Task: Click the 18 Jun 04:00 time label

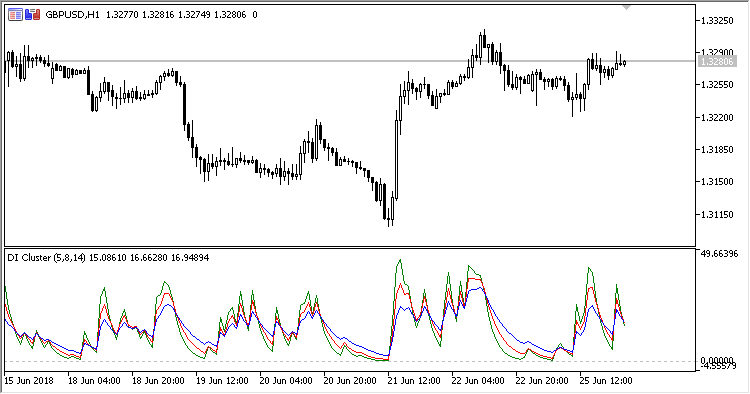Action: (x=94, y=381)
